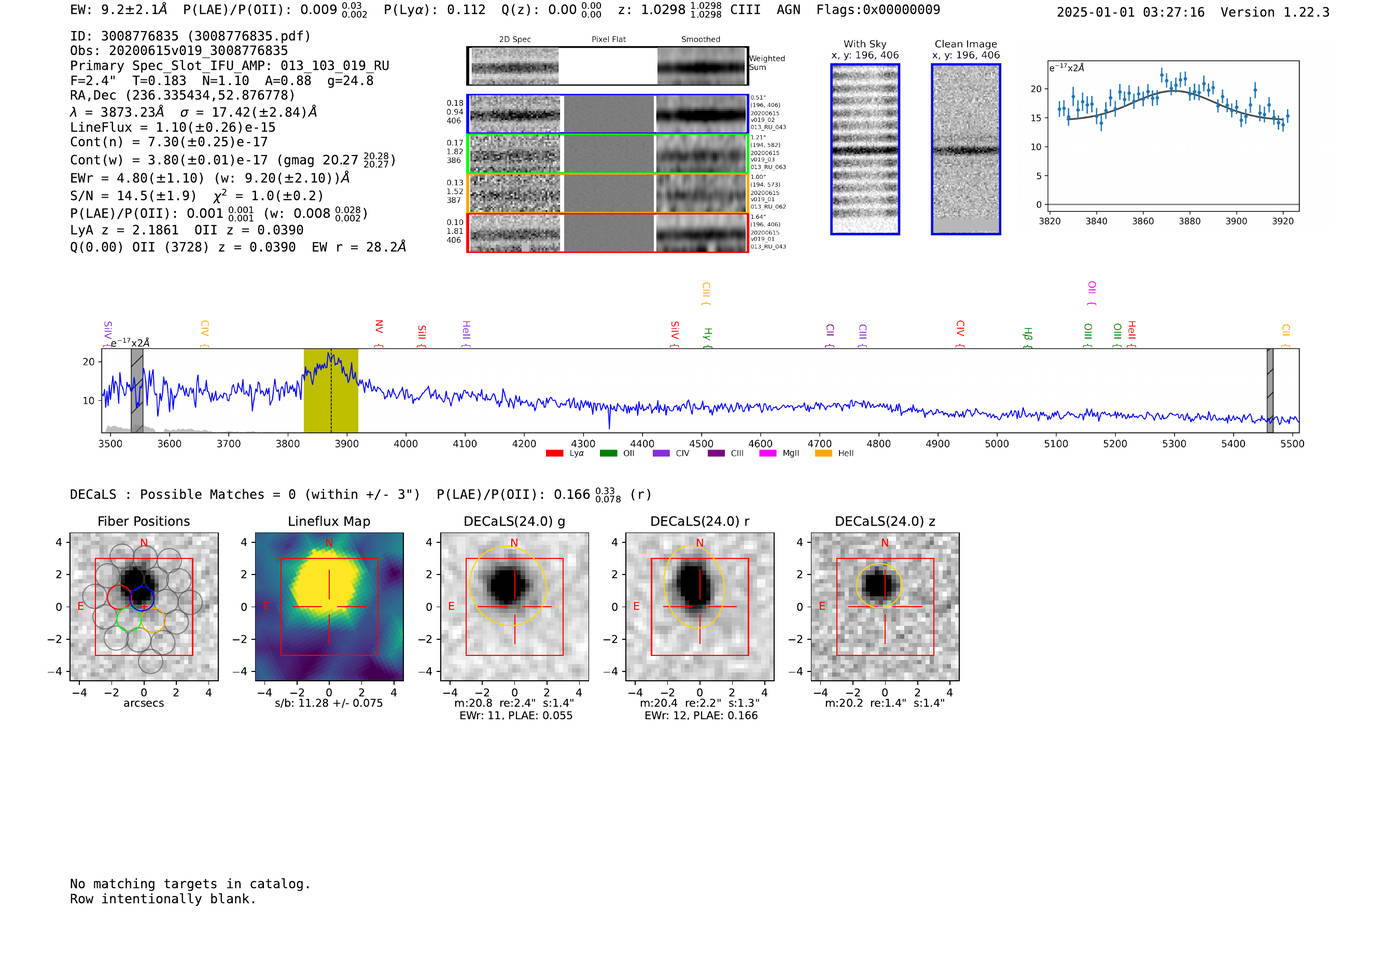The width and height of the screenshot is (1400, 953).
Task: Select the red-bordered 2D spectrum row
Action: coord(608,232)
